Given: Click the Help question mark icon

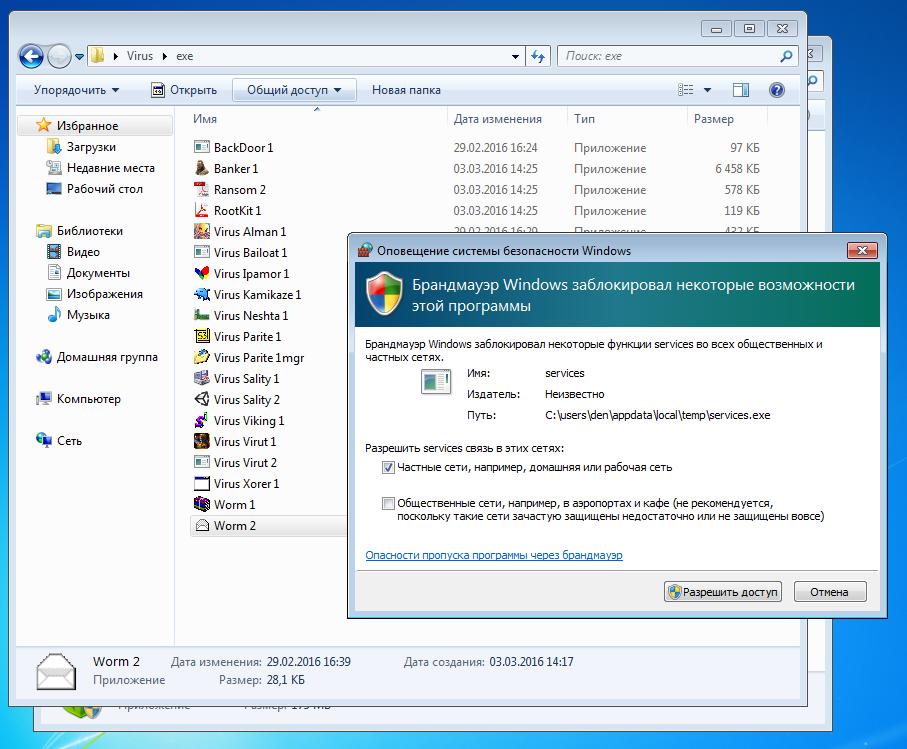Looking at the screenshot, I should [x=776, y=90].
